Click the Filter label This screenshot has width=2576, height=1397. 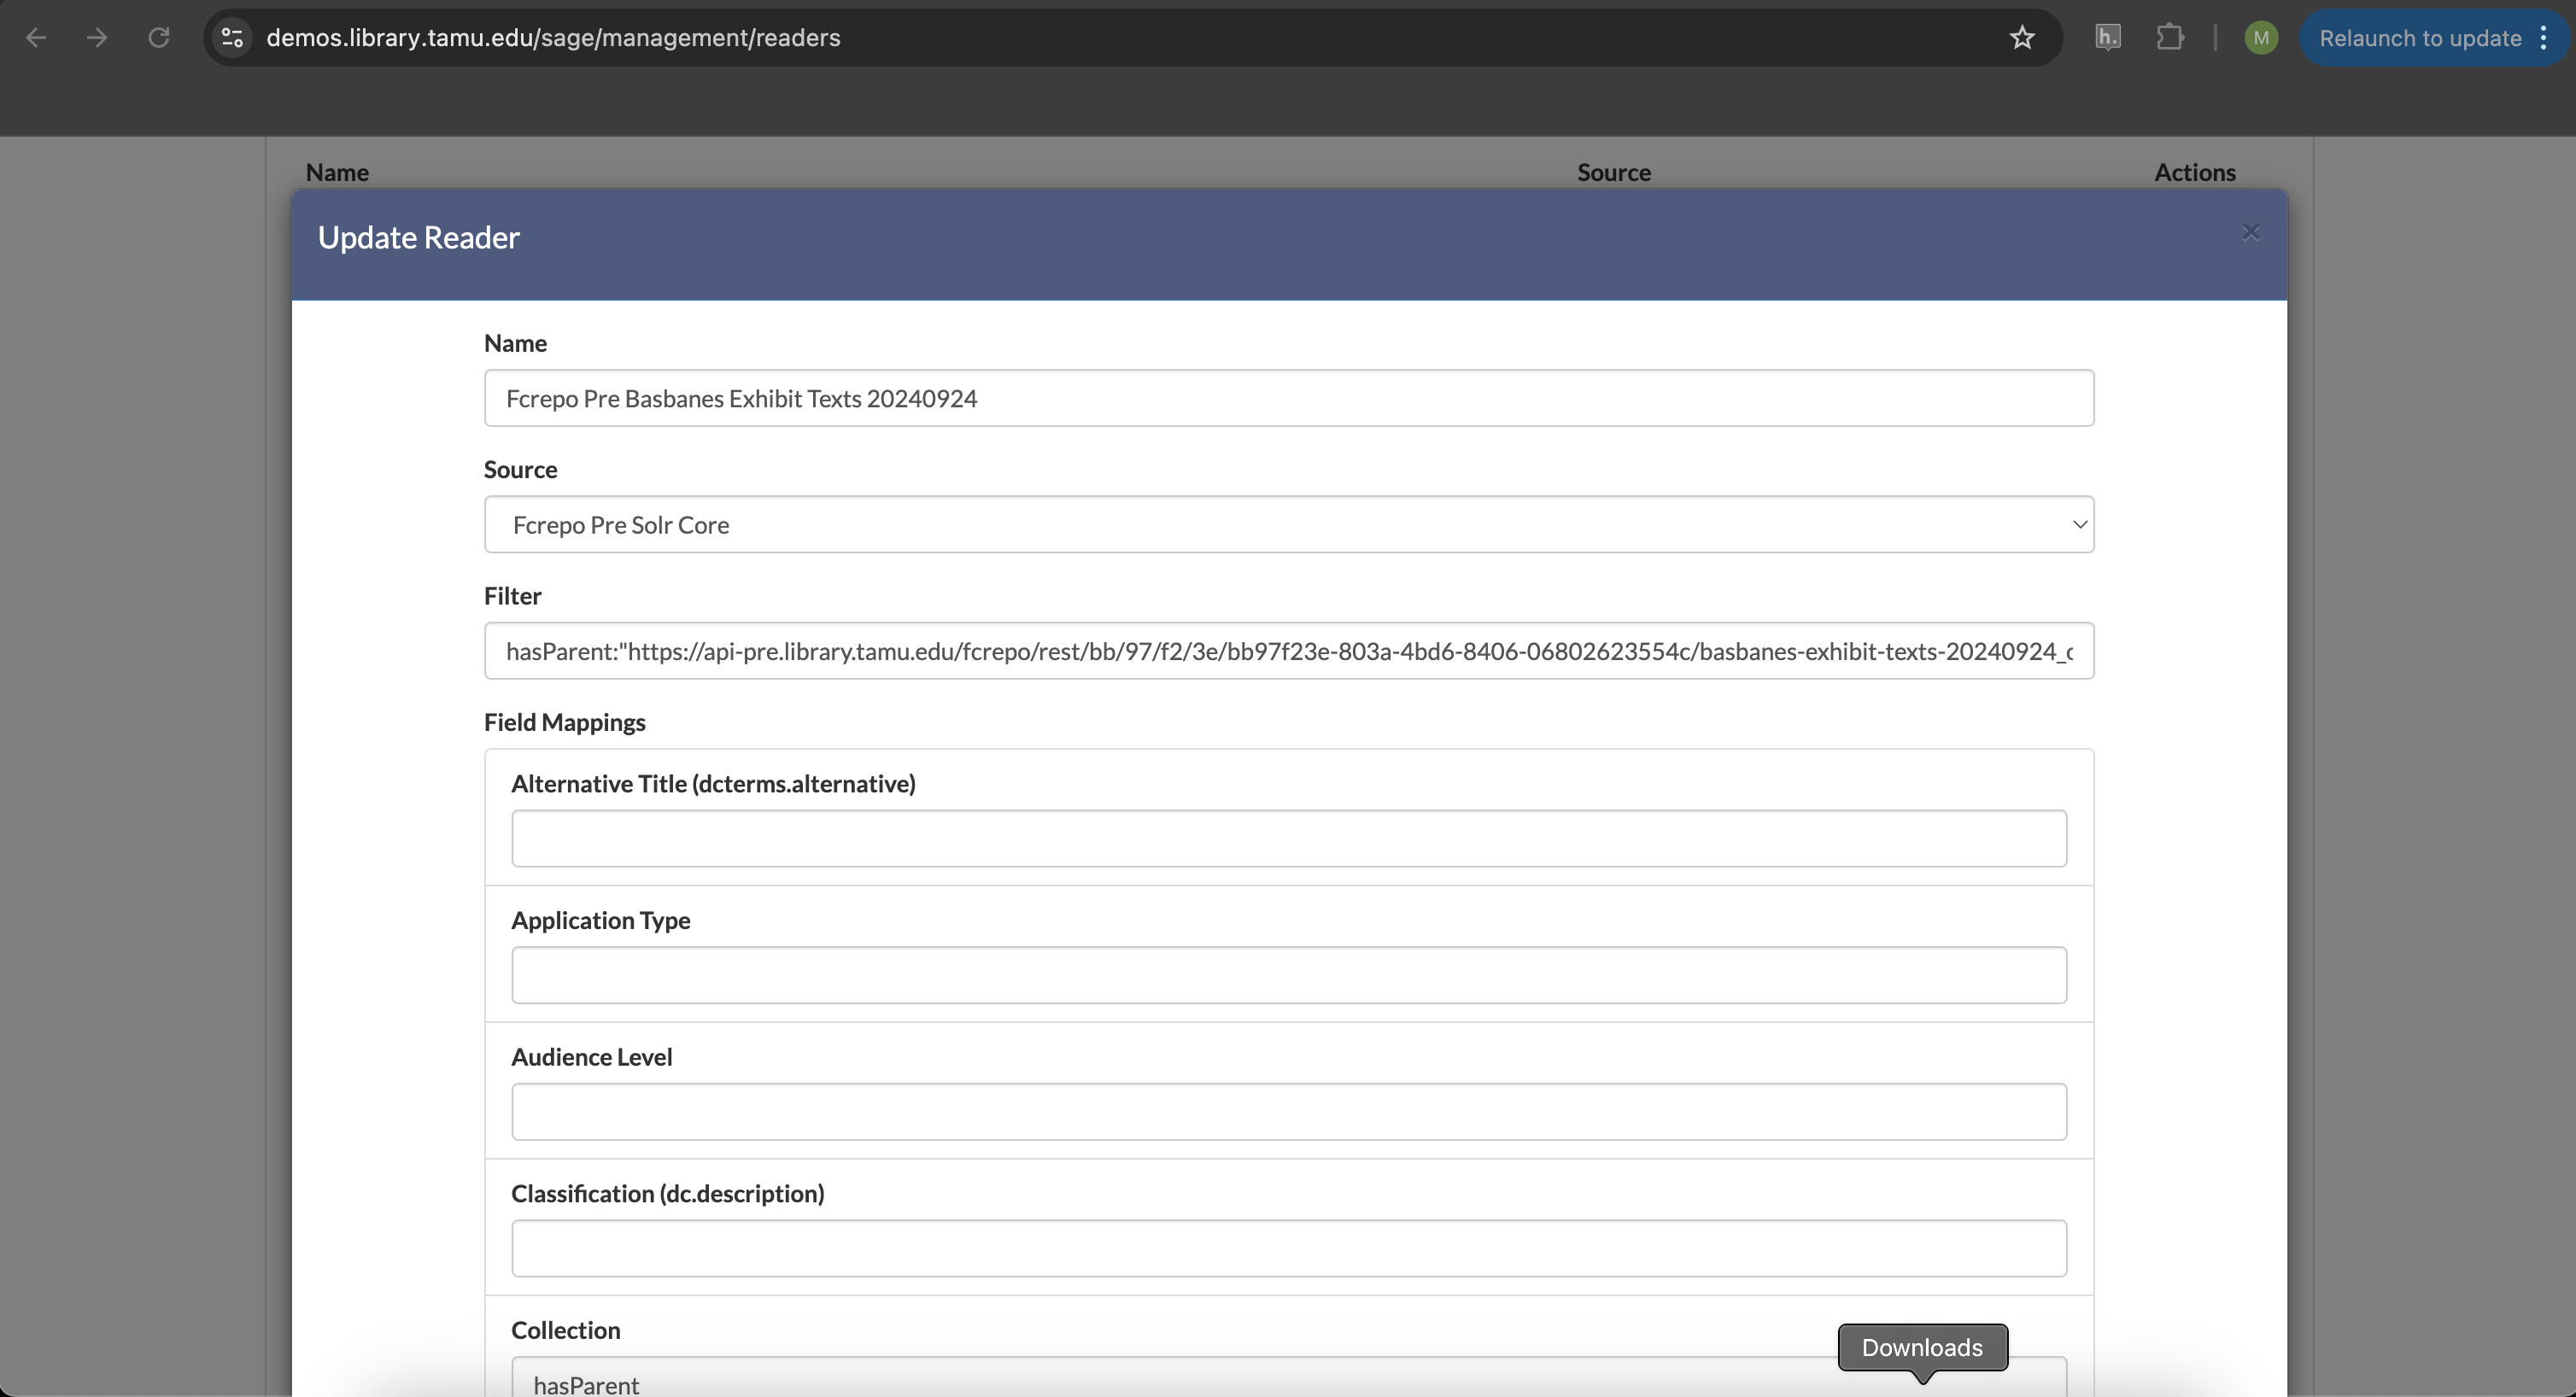point(513,596)
